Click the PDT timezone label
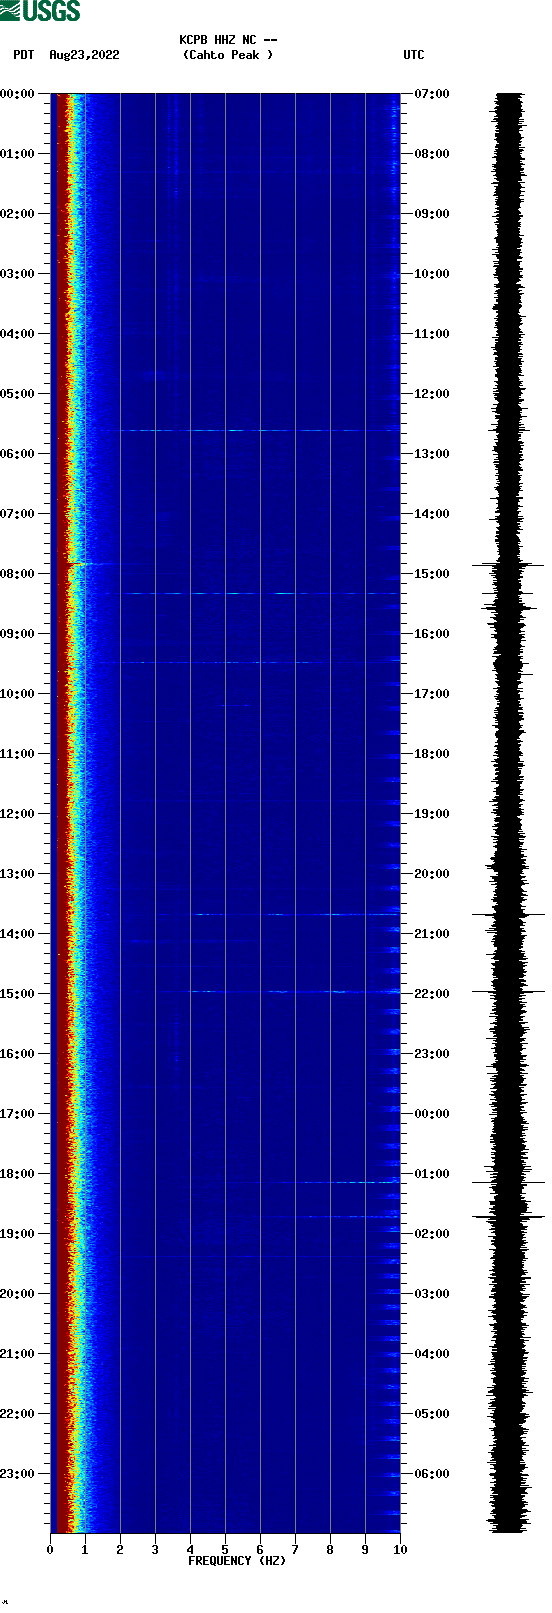This screenshot has width=552, height=1613. [24, 55]
